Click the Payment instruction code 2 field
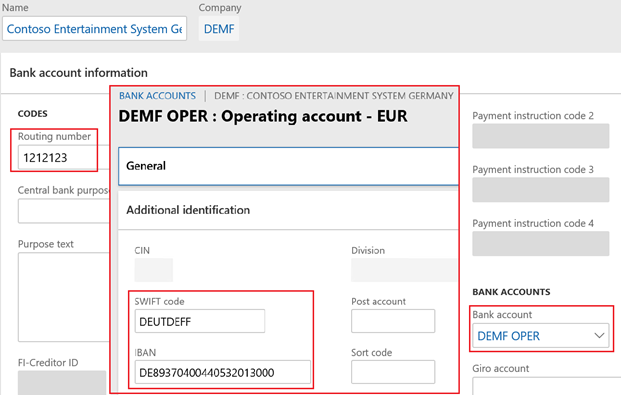621x395 pixels. tap(541, 136)
